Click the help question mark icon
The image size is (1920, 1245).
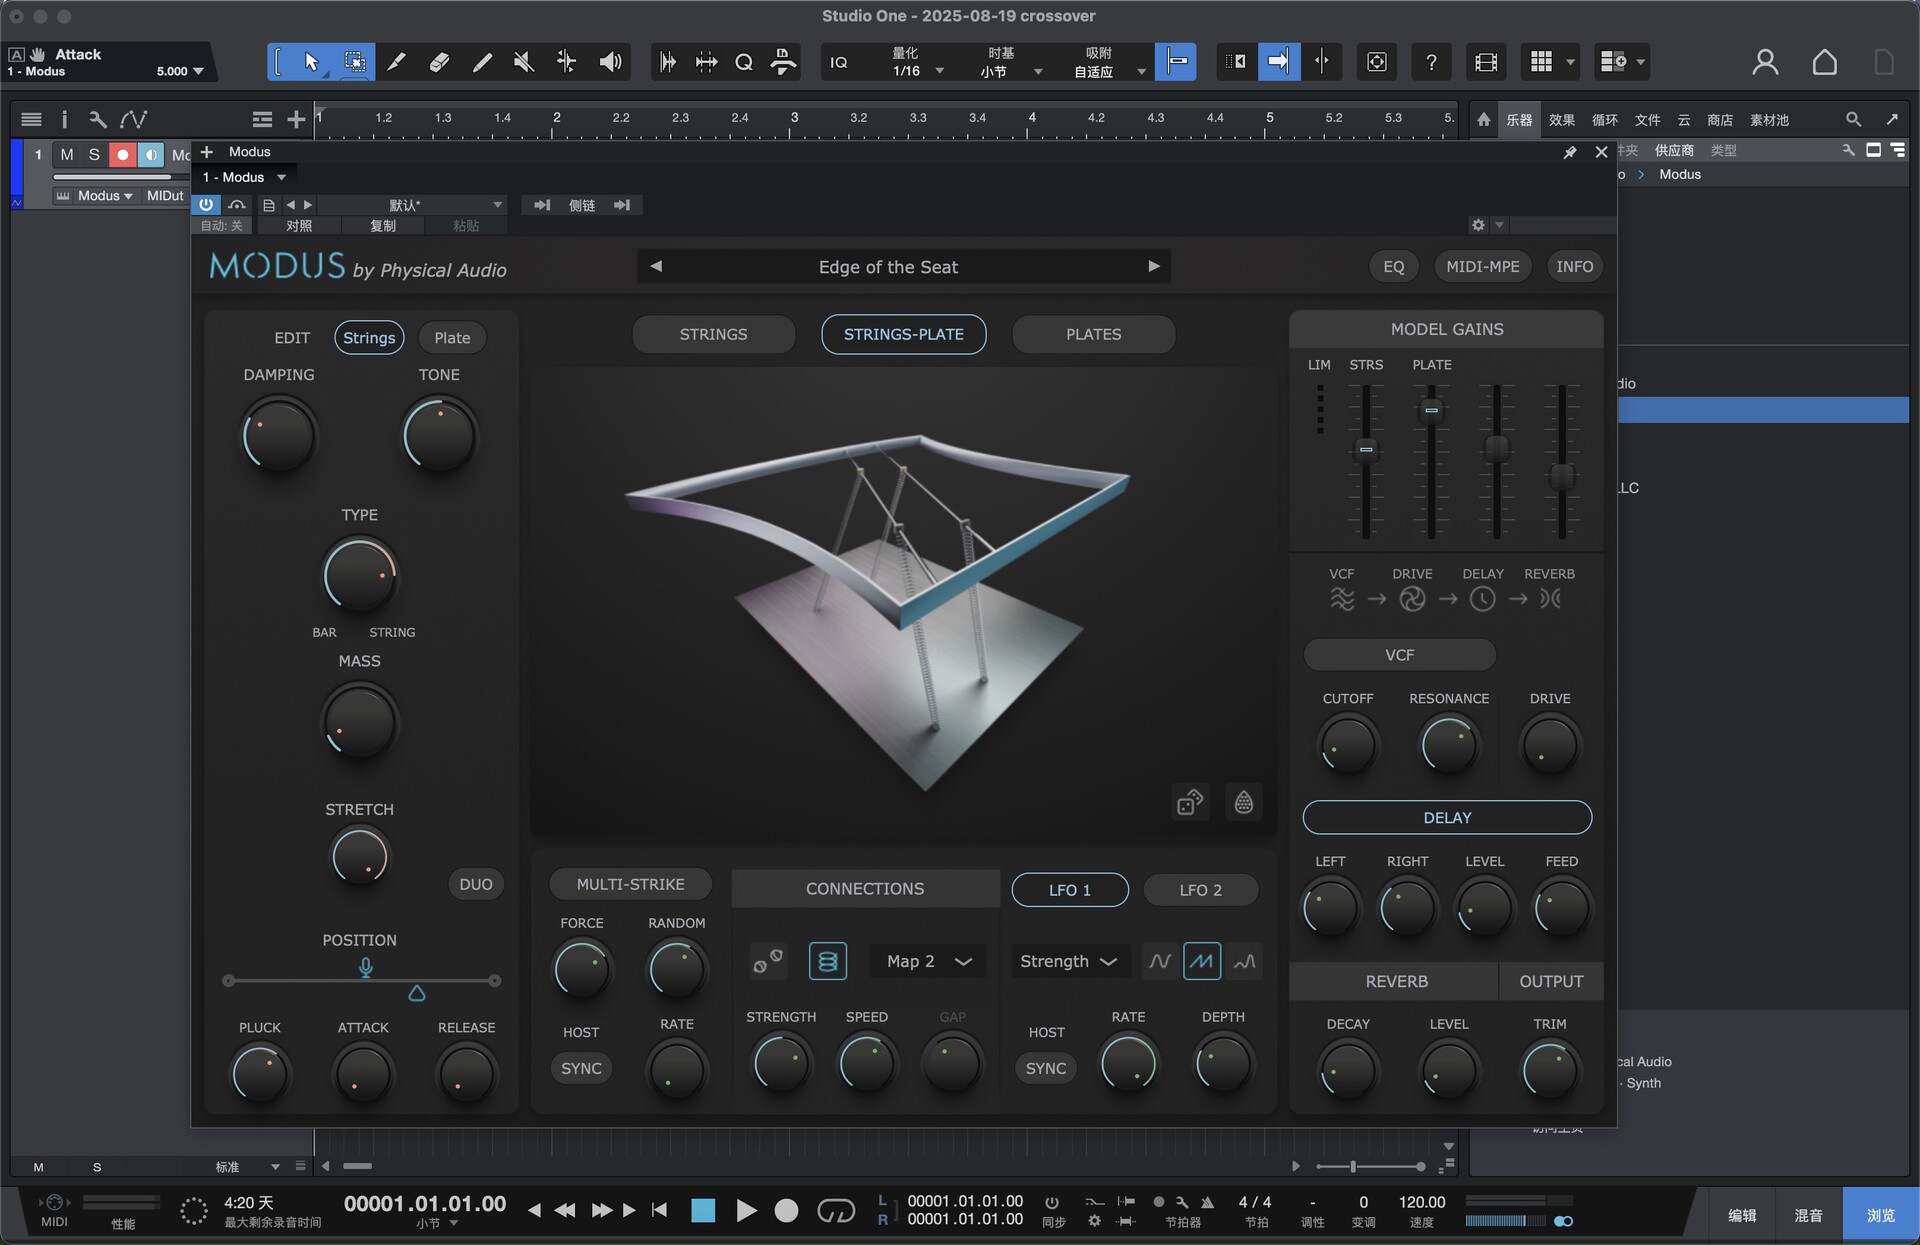click(x=1431, y=62)
